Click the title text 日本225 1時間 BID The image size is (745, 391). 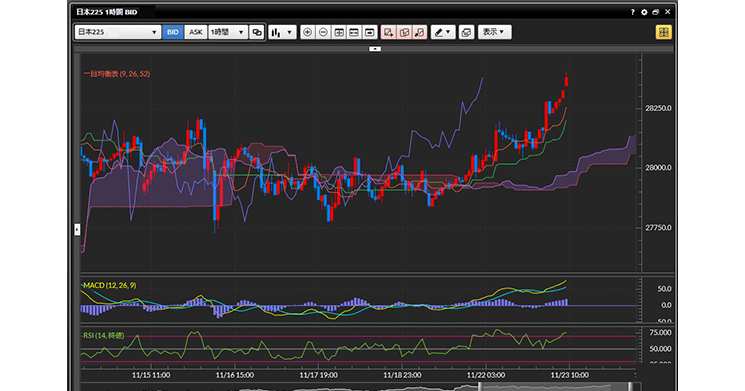[x=107, y=12]
